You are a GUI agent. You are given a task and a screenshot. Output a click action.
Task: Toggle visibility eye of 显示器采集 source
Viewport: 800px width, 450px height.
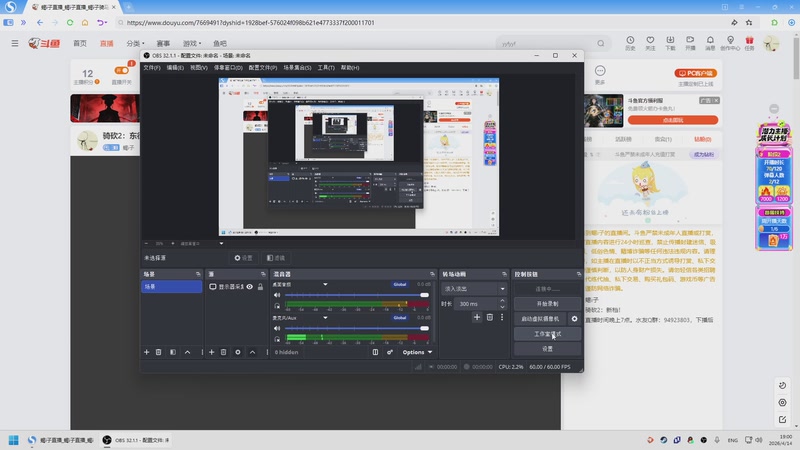[x=251, y=287]
